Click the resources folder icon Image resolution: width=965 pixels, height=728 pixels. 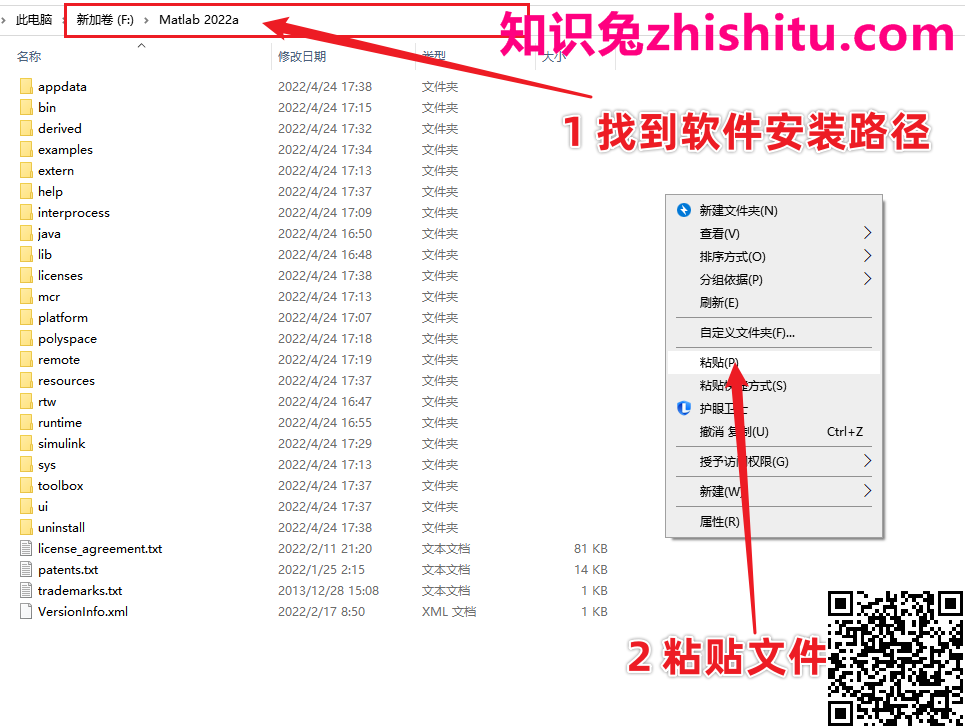[26, 380]
